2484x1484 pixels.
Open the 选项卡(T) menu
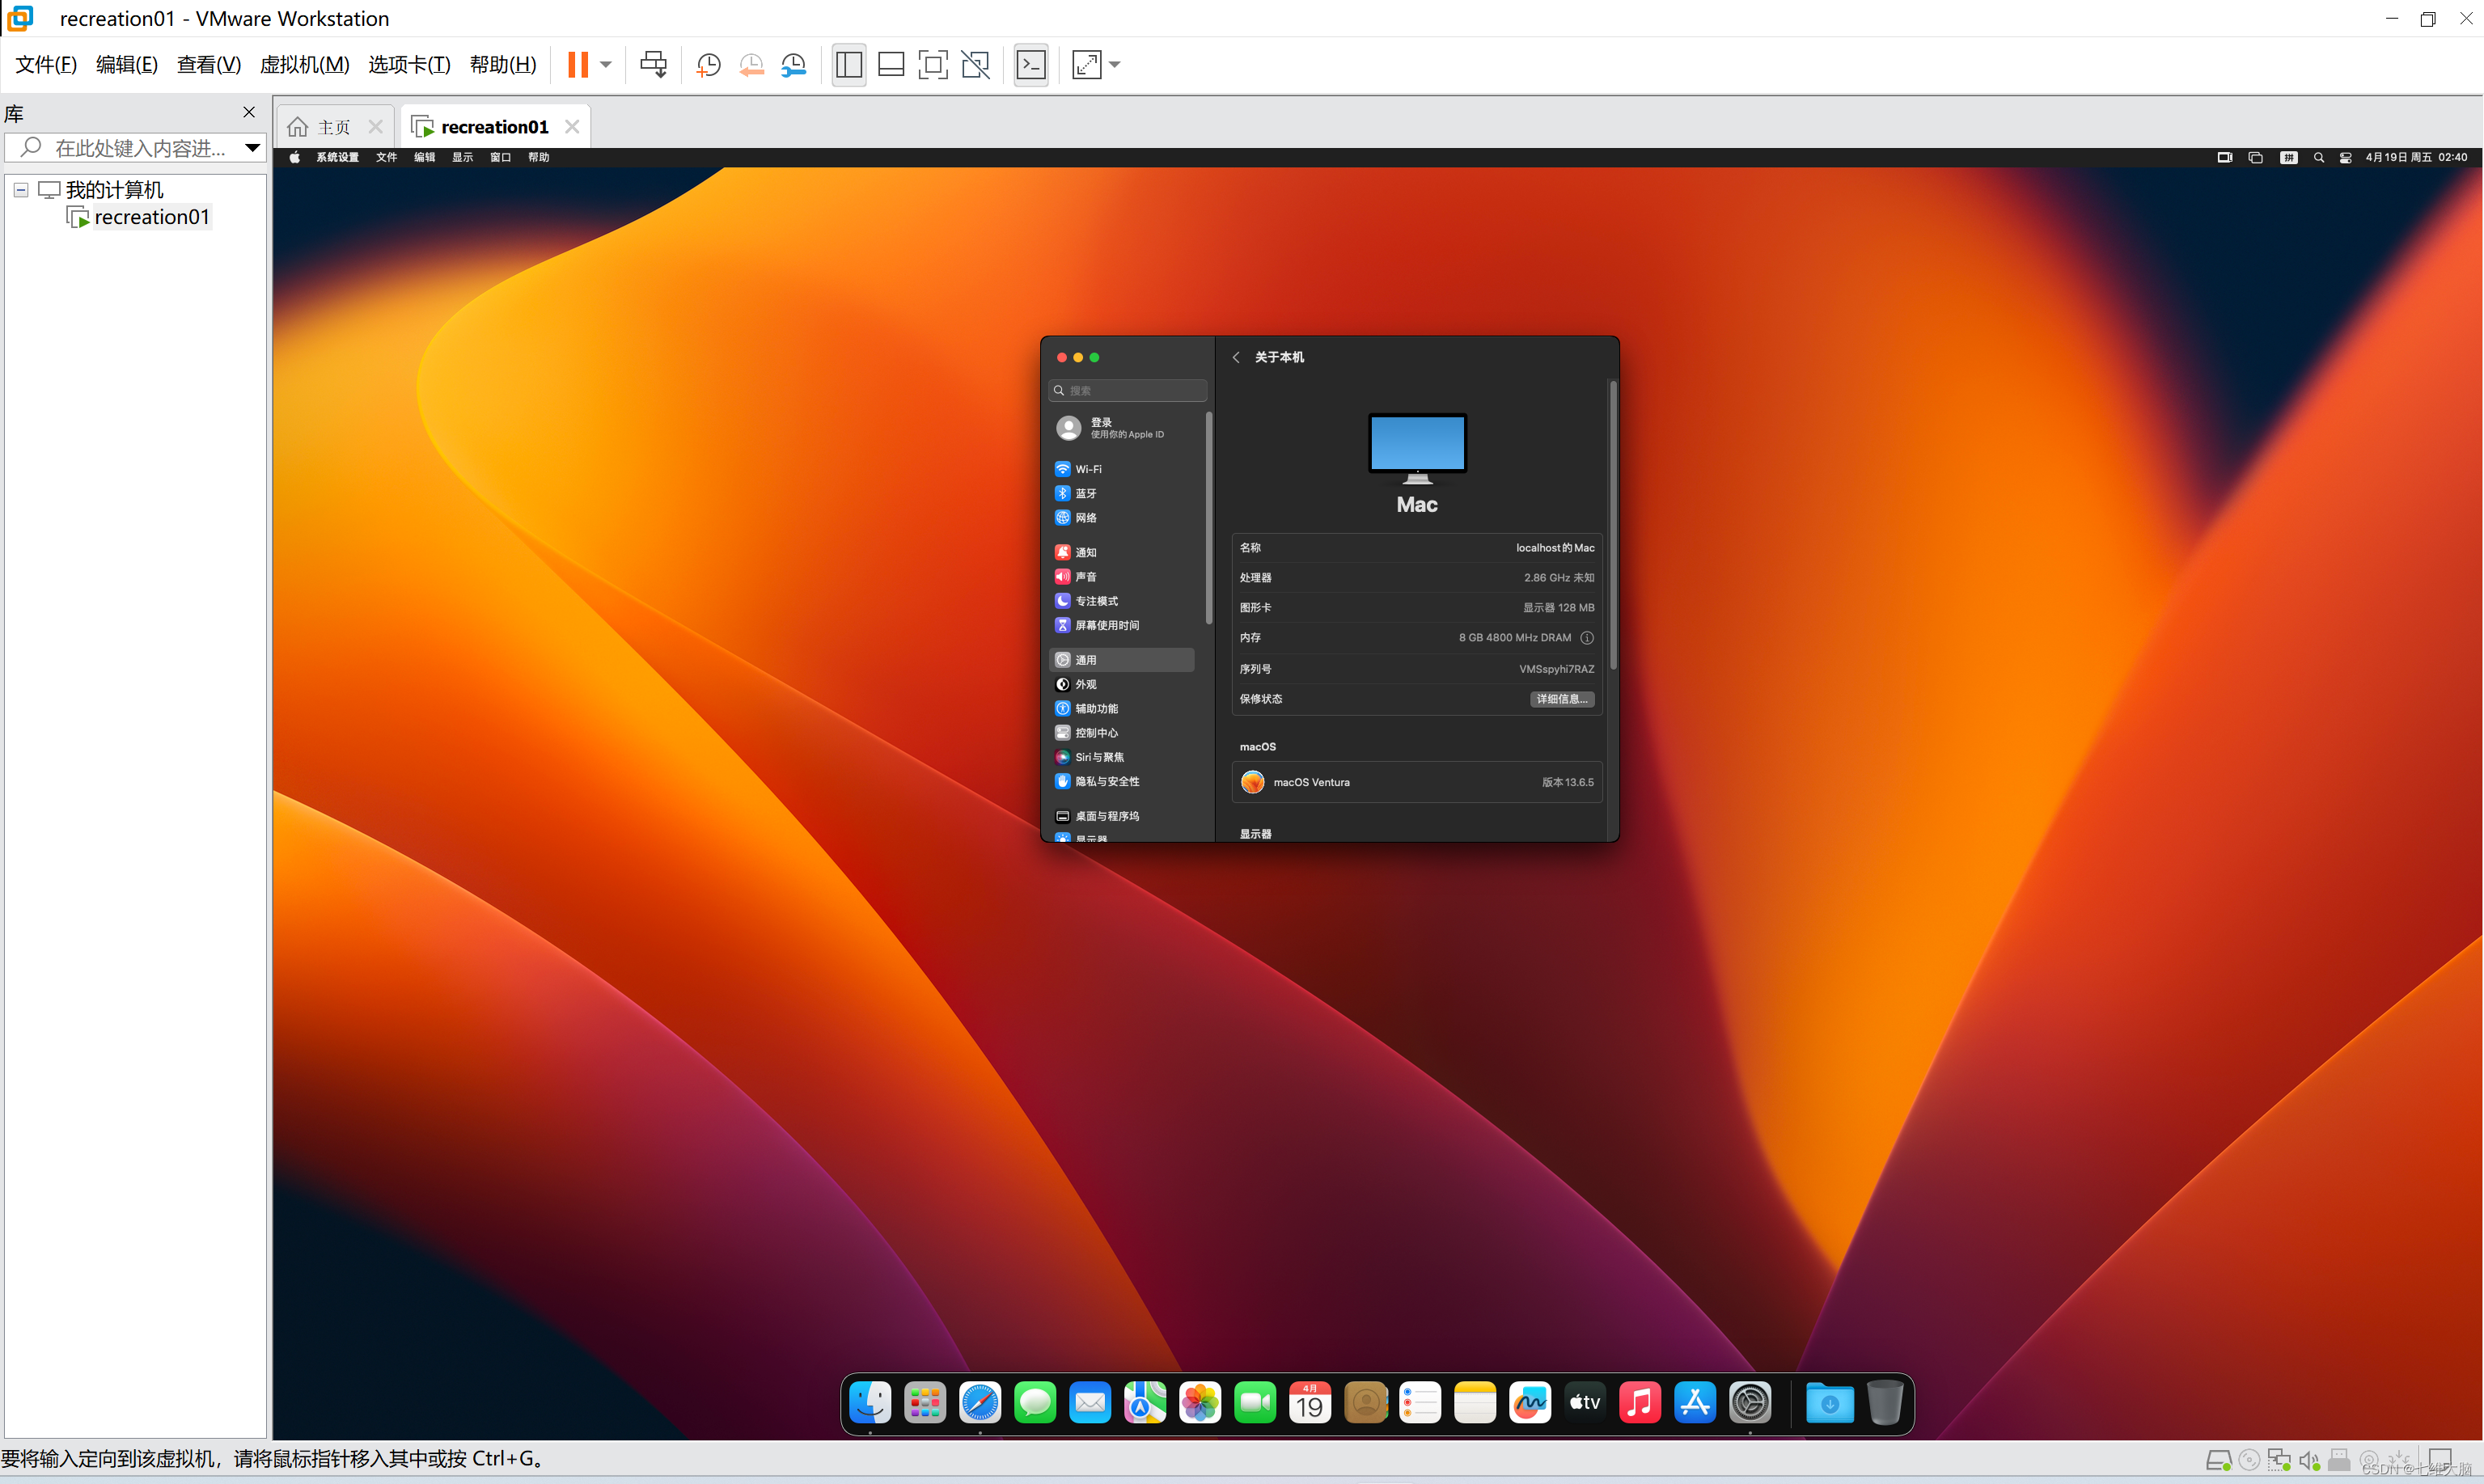pyautogui.click(x=409, y=65)
